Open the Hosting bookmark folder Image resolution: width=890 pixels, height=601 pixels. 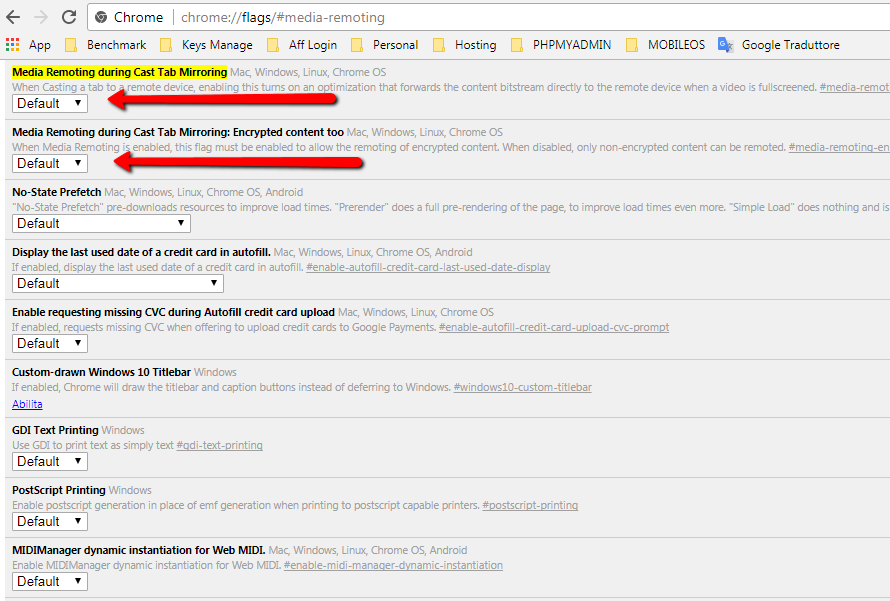coord(465,45)
